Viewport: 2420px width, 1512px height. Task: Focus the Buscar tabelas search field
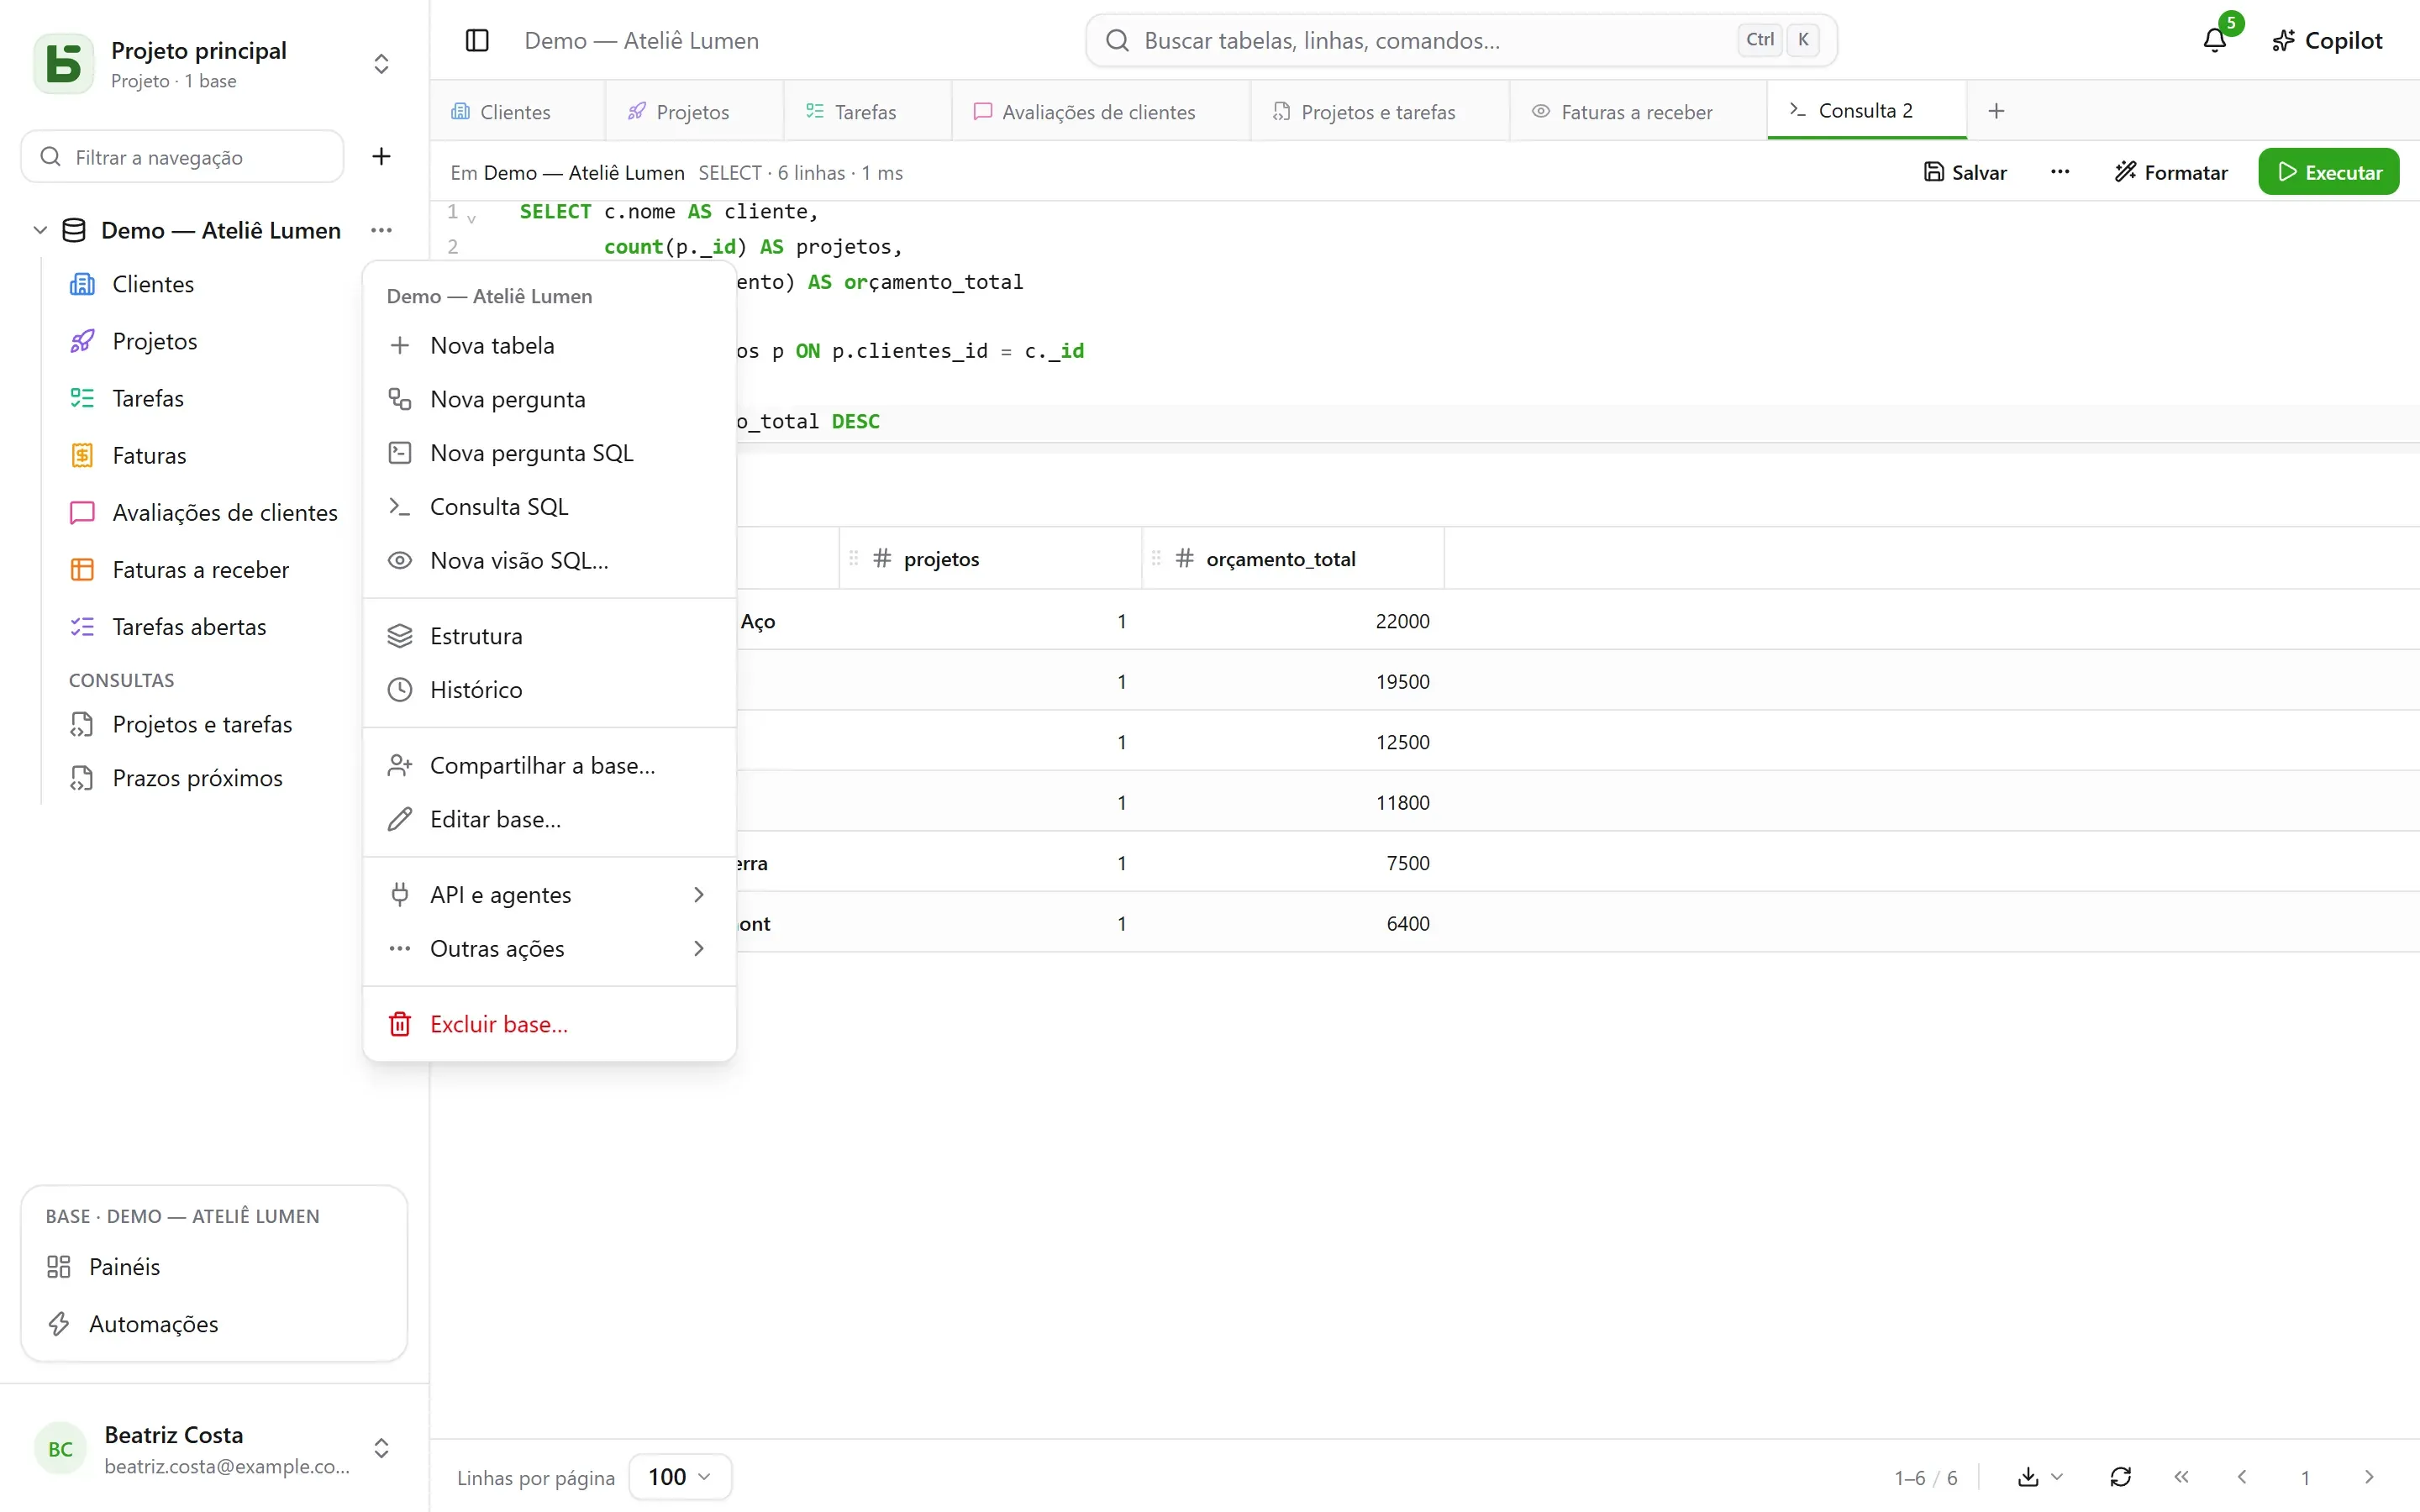click(x=1460, y=40)
